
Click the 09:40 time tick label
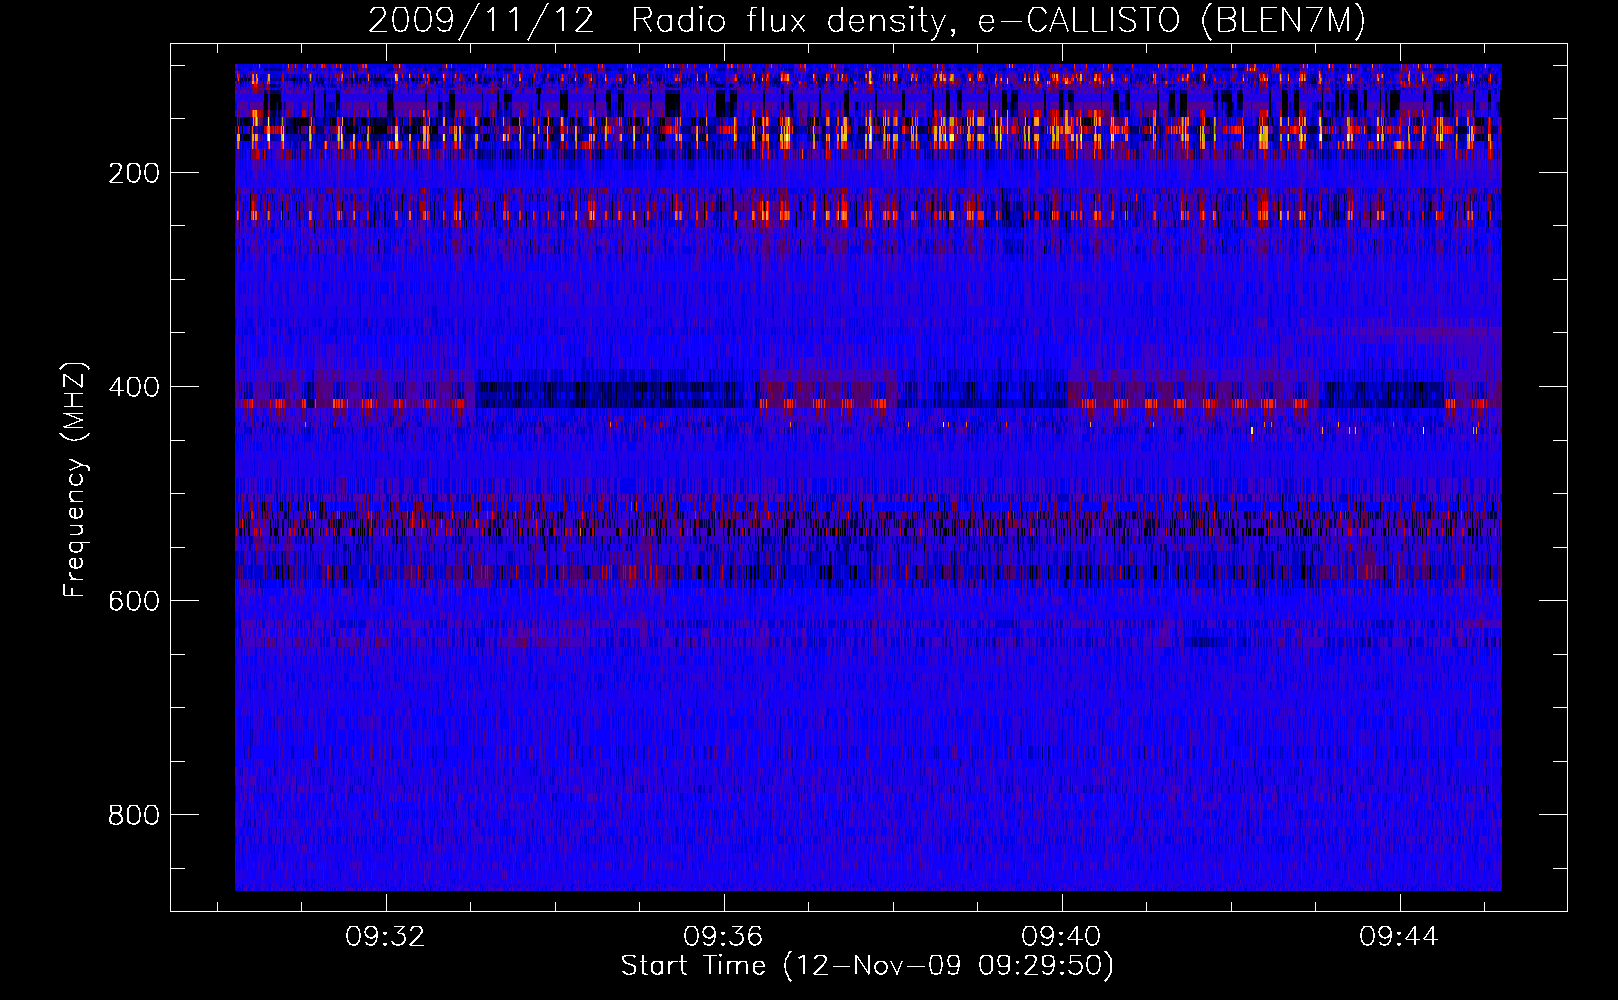point(1061,937)
